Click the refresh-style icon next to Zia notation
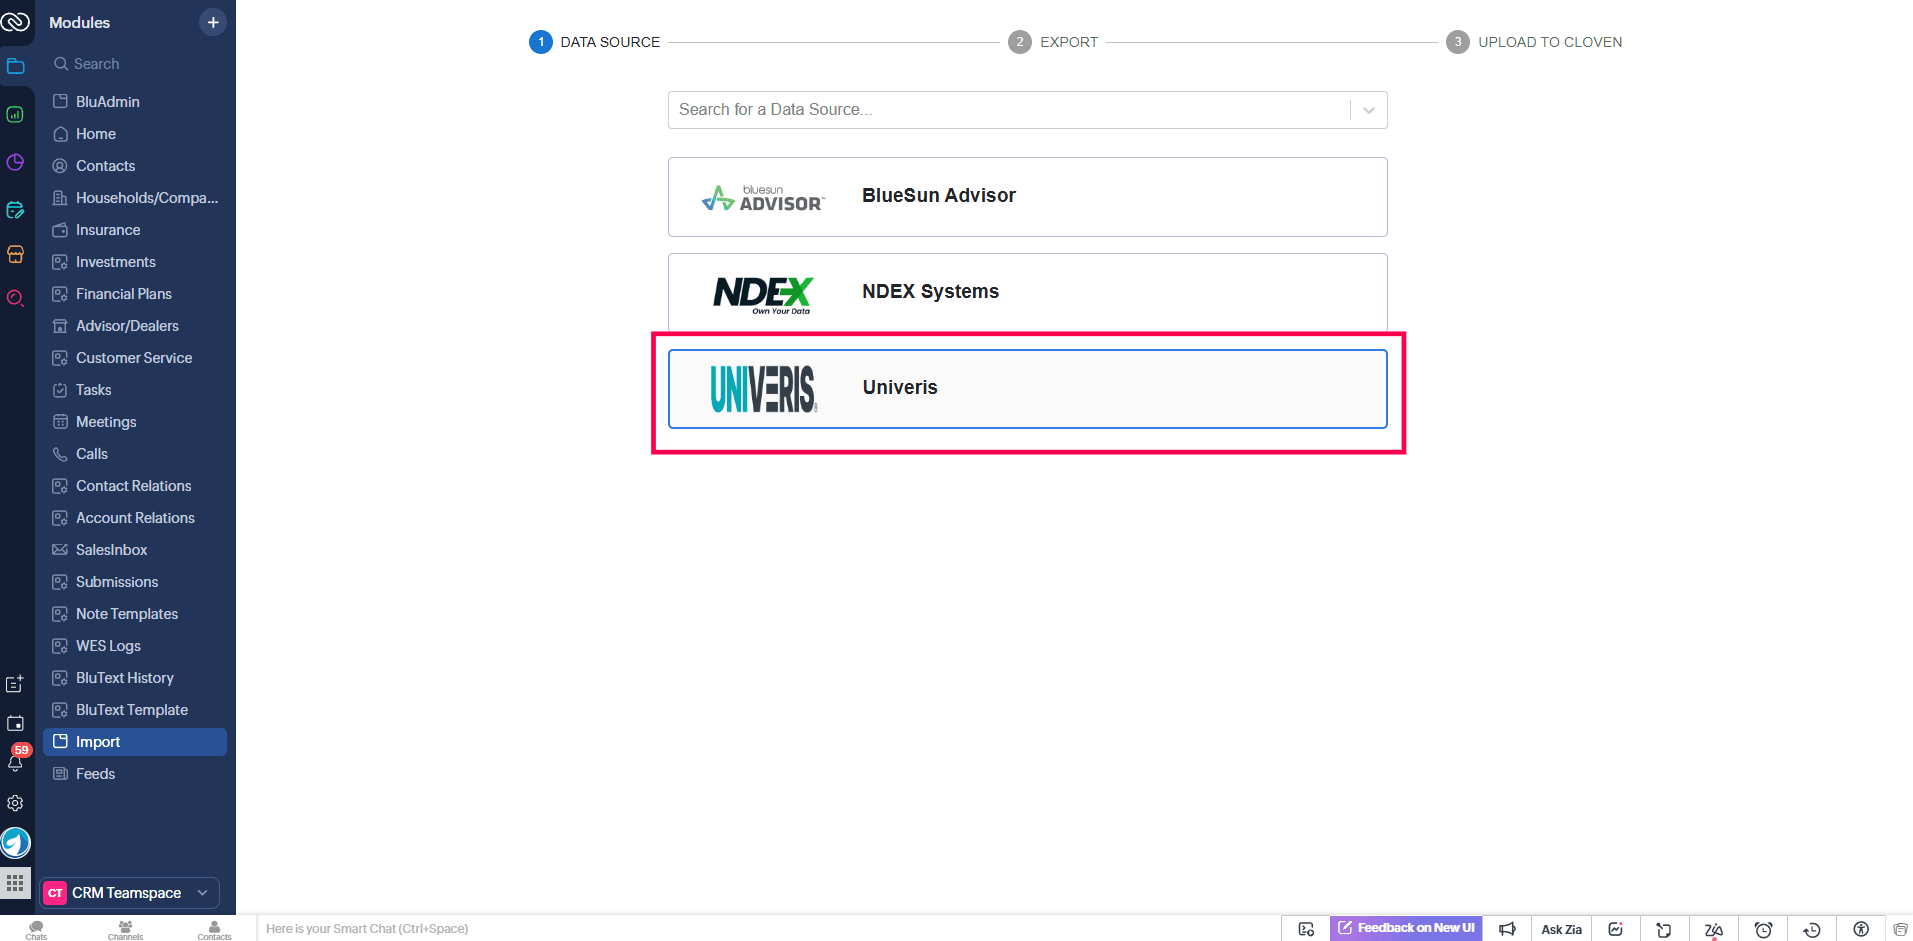This screenshot has width=1913, height=941. [1664, 929]
